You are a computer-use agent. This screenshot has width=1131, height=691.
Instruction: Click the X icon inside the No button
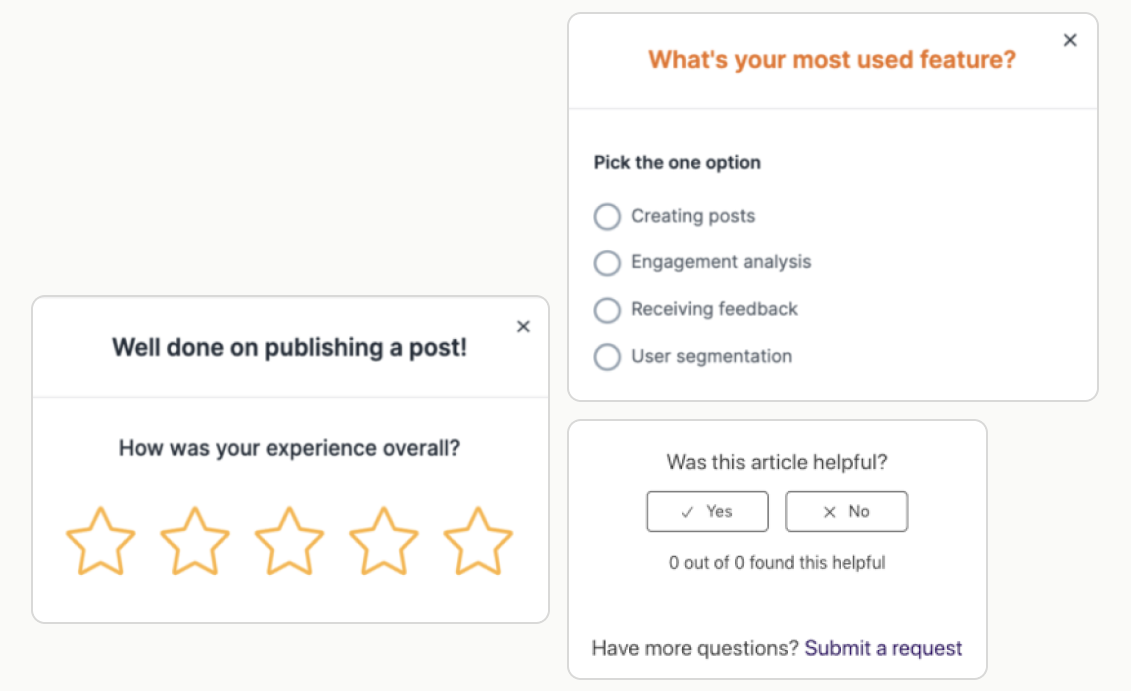831,511
